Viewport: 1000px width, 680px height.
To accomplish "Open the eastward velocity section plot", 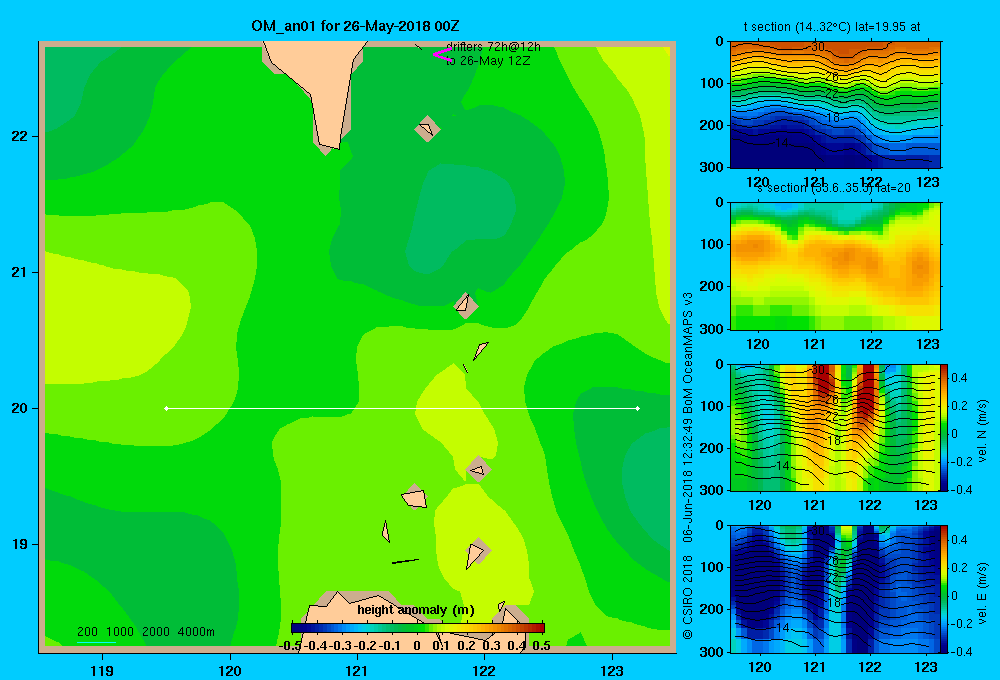I will pos(835,589).
